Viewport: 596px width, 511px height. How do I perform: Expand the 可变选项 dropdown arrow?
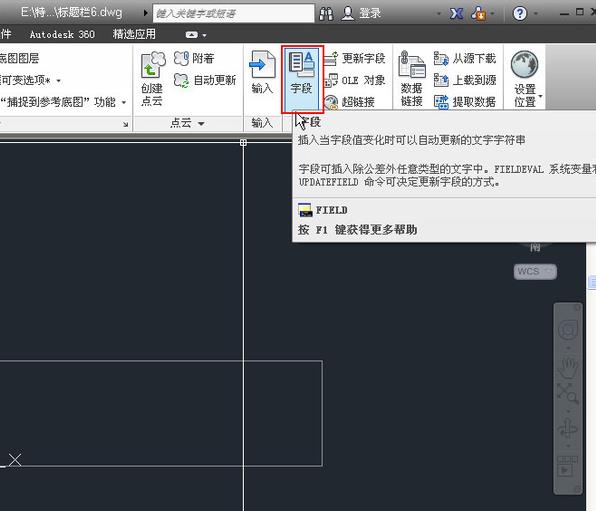coord(59,81)
